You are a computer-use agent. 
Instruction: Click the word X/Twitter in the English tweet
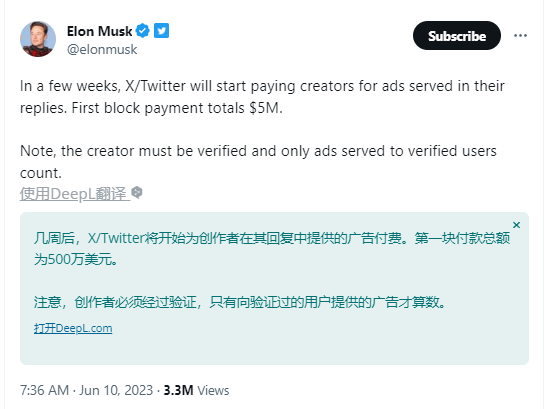(155, 86)
